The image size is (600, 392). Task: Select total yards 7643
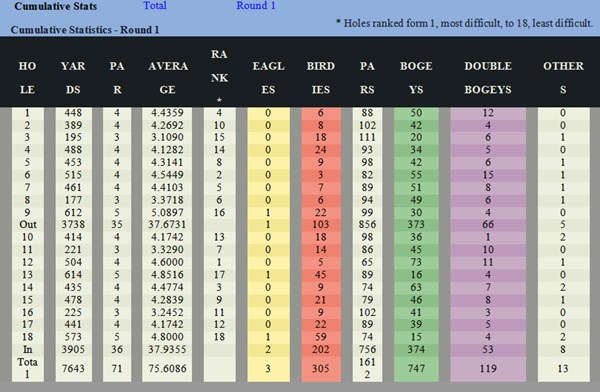73,369
